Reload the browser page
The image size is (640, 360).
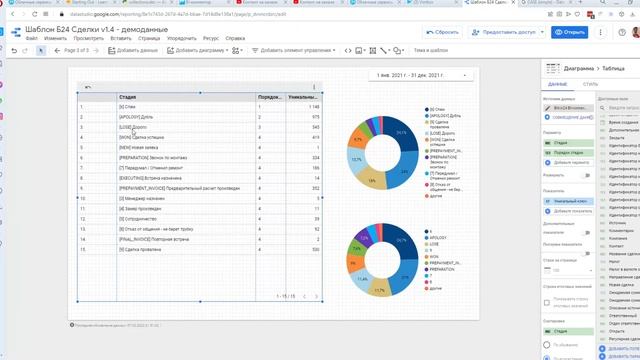35,14
